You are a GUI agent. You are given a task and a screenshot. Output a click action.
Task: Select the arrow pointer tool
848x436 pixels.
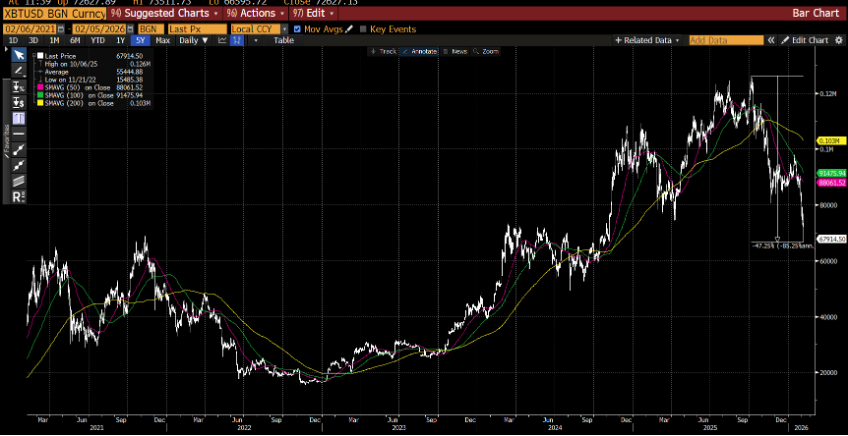point(18,57)
